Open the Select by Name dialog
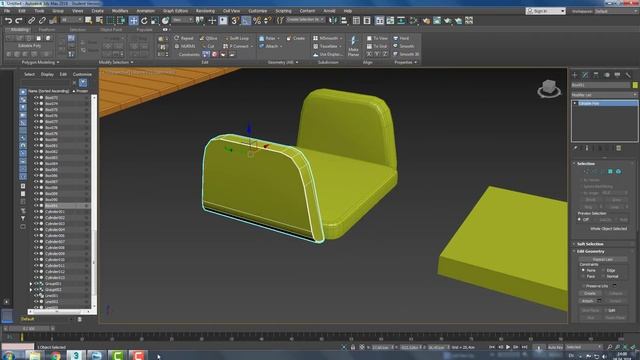Image resolution: width=640 pixels, height=360 pixels. click(99, 20)
